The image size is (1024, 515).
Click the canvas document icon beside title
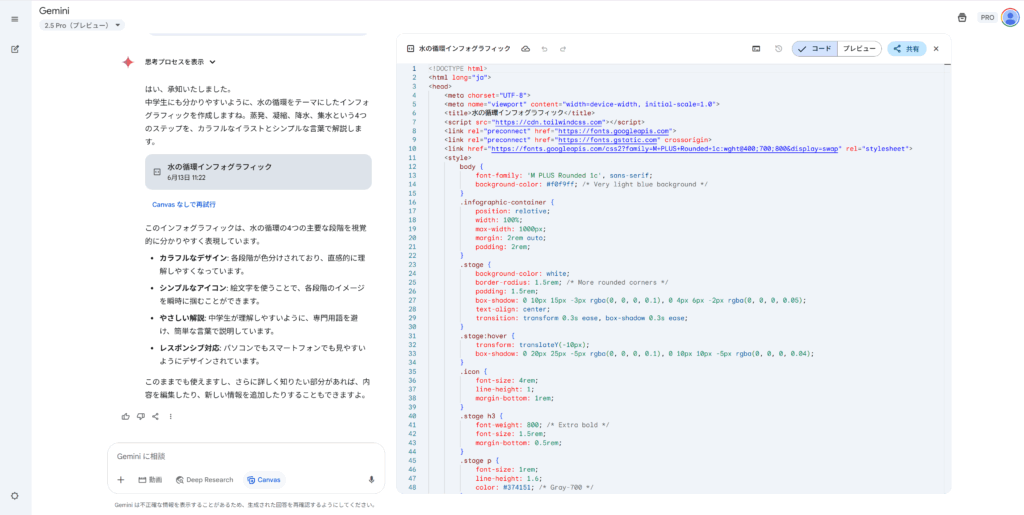[410, 49]
